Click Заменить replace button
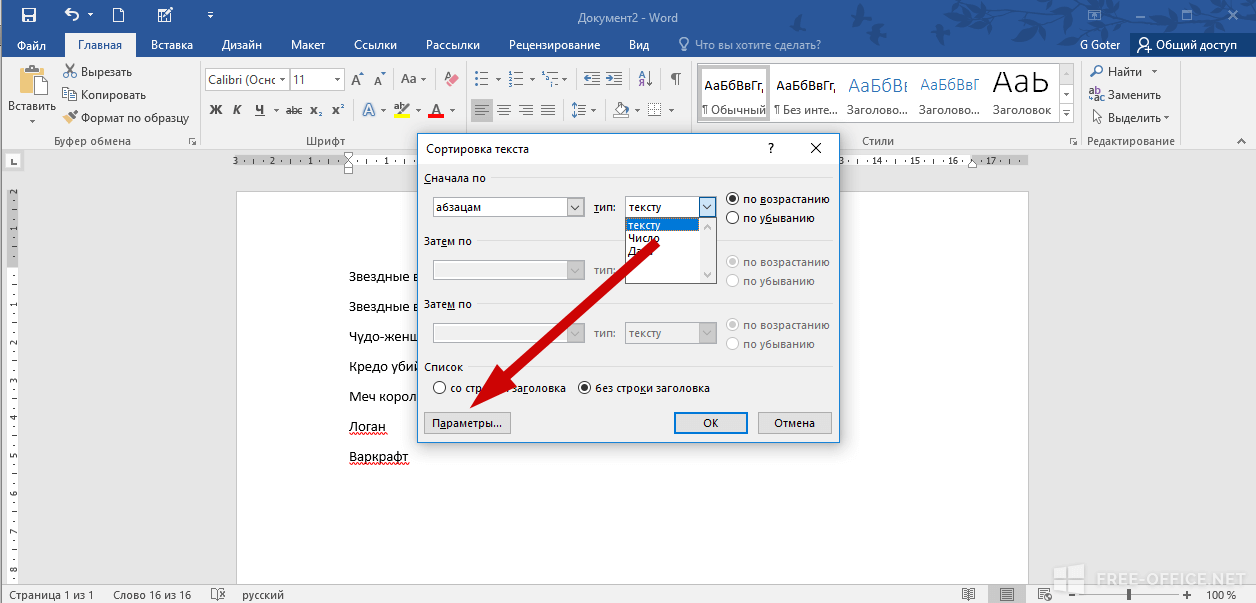1256x603 pixels. [1126, 95]
